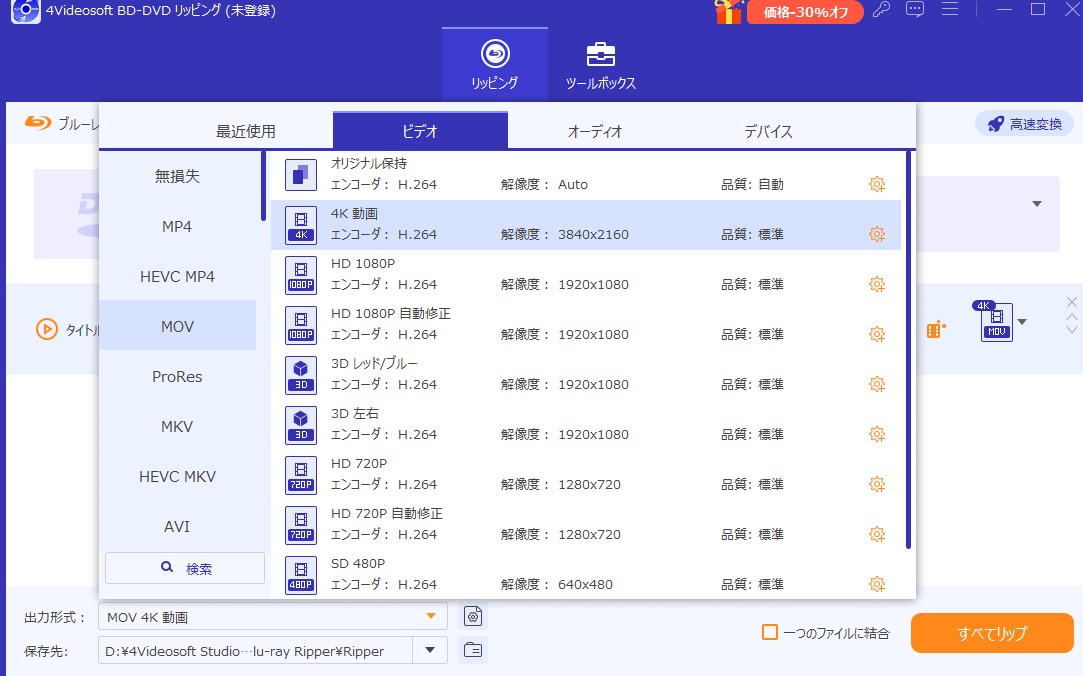Expand the disc source dropdown arrow
Viewport: 1083px width, 676px height.
coord(1037,204)
